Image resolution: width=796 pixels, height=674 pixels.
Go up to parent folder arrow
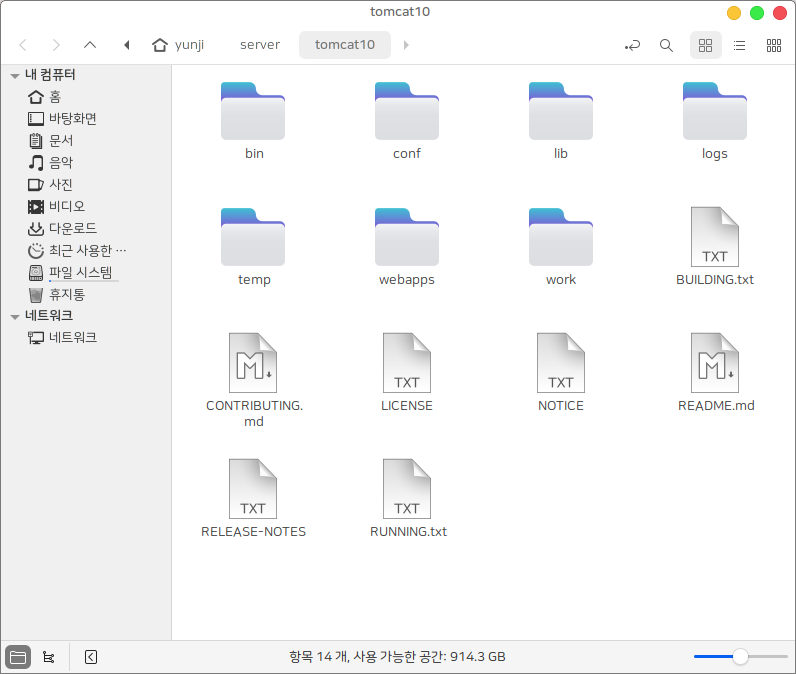tap(90, 45)
